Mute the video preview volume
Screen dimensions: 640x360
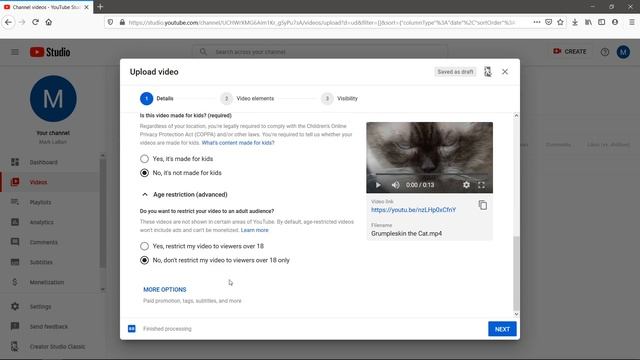click(395, 185)
